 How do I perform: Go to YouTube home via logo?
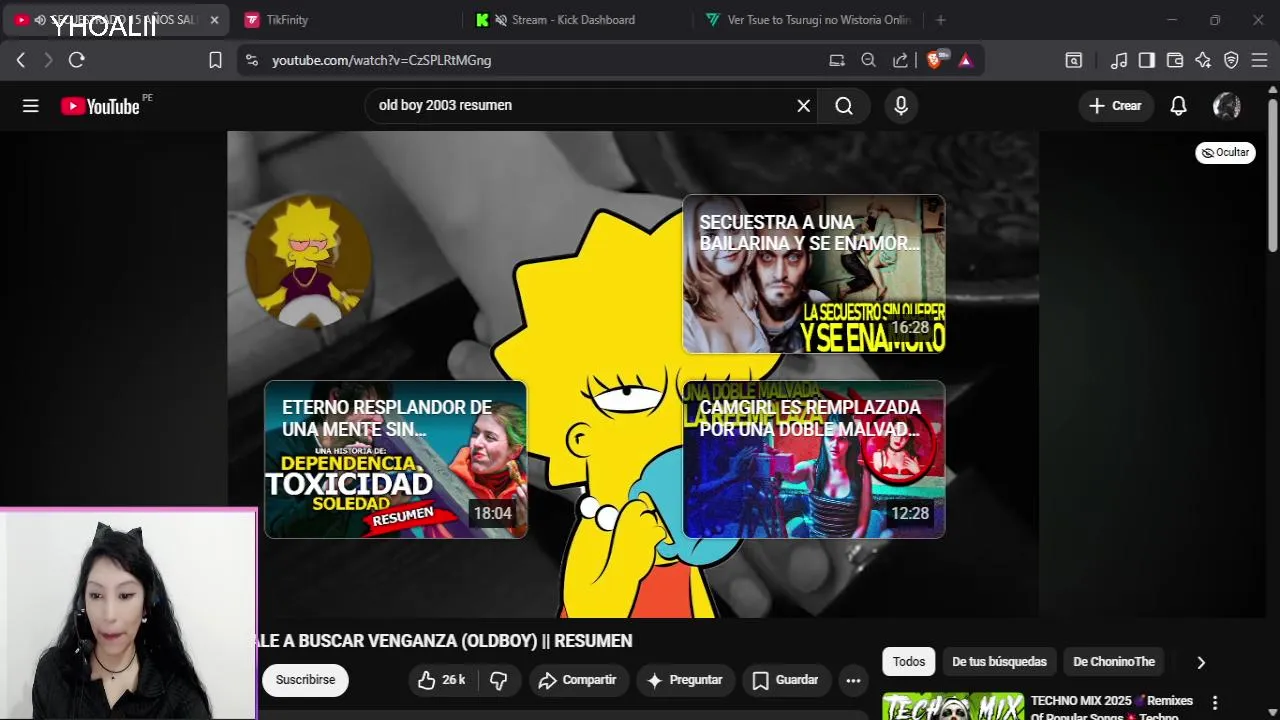coord(100,106)
